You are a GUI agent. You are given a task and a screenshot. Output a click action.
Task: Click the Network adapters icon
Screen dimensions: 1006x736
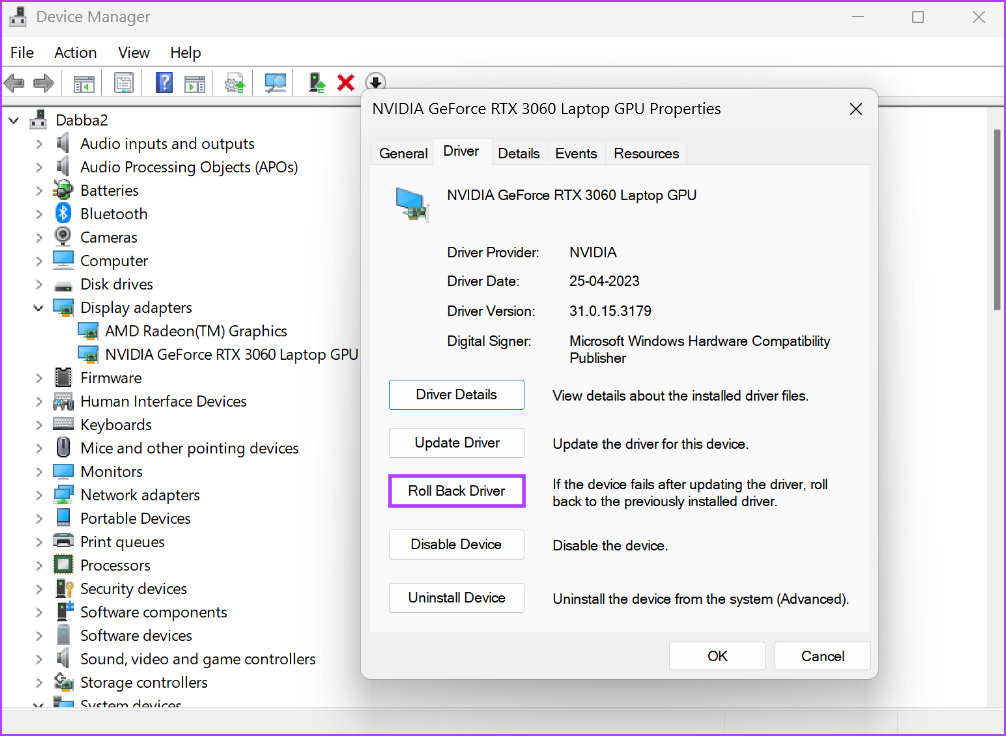point(63,495)
